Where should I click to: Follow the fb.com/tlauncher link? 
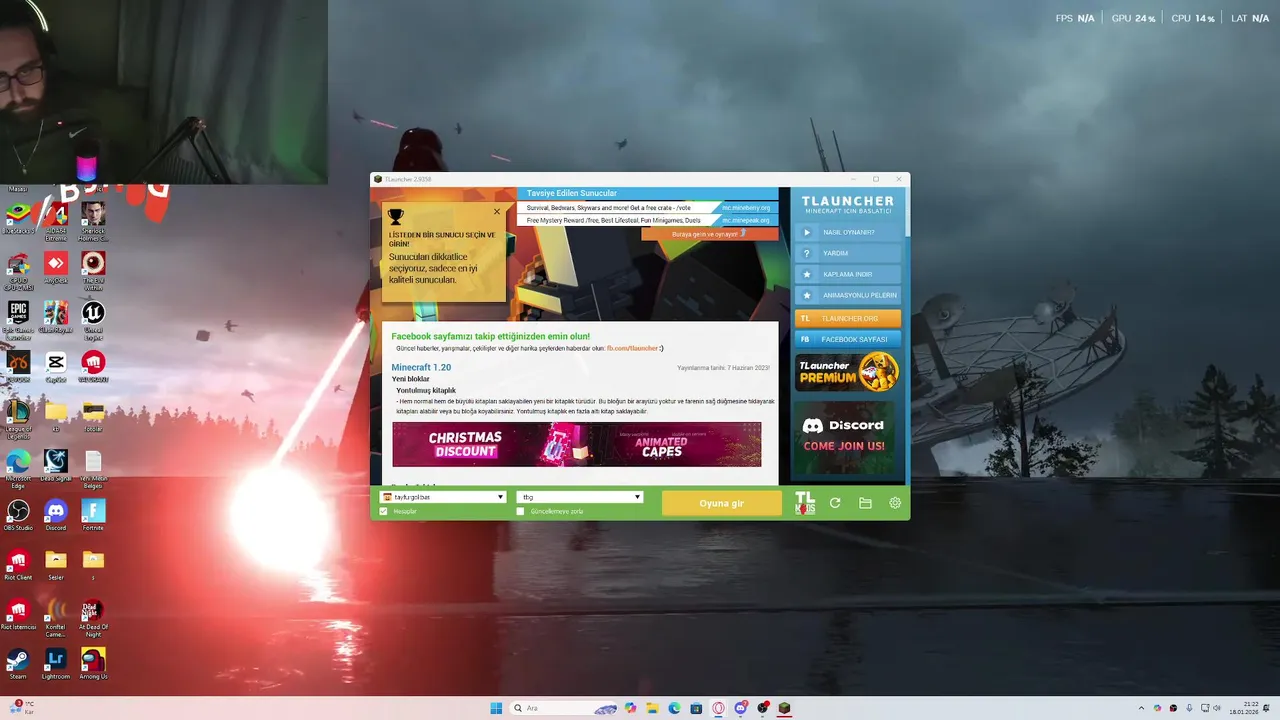(632, 348)
